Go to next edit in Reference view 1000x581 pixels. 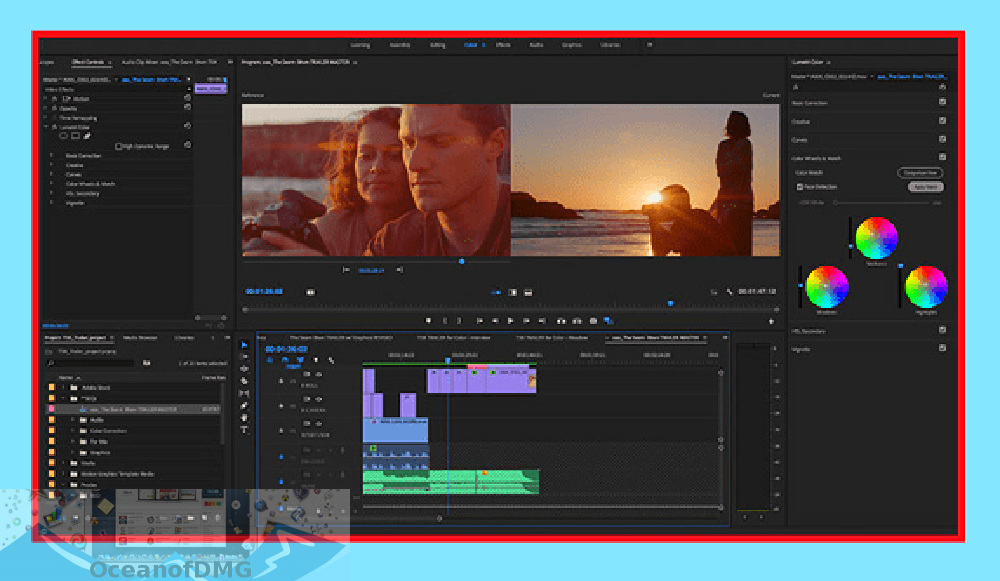pos(399,270)
